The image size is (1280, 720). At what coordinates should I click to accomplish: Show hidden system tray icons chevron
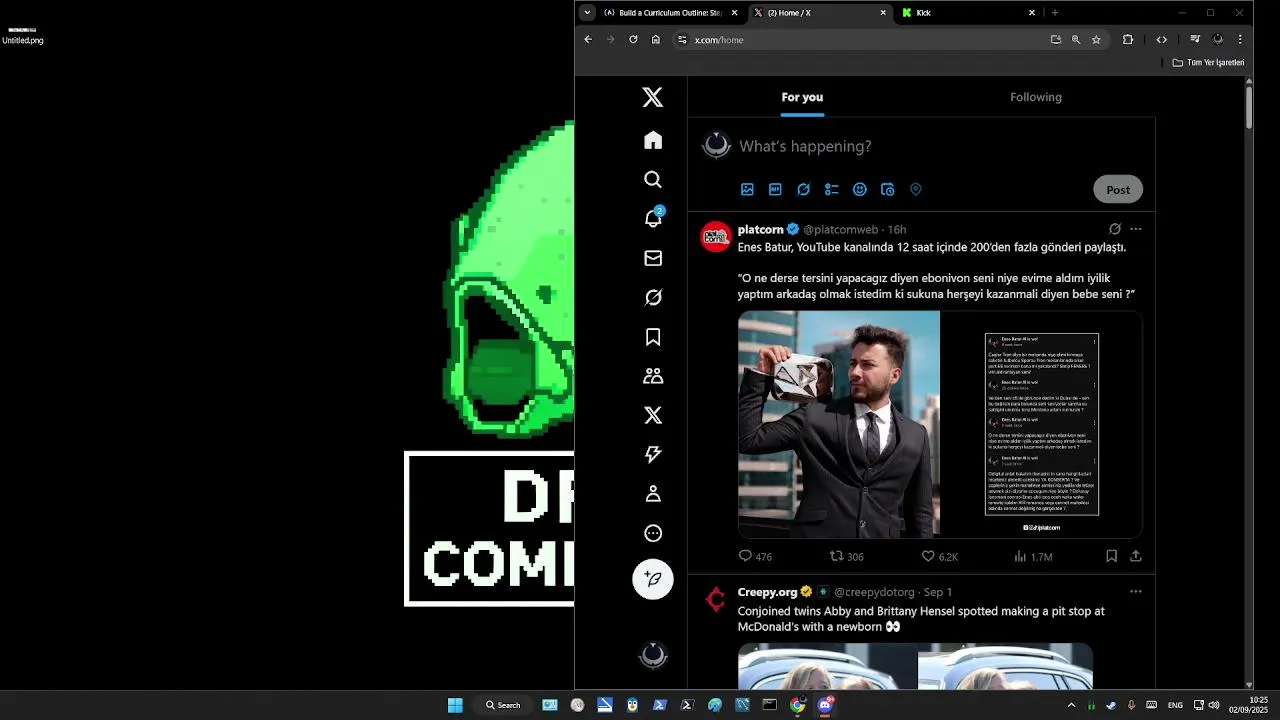[x=1071, y=705]
